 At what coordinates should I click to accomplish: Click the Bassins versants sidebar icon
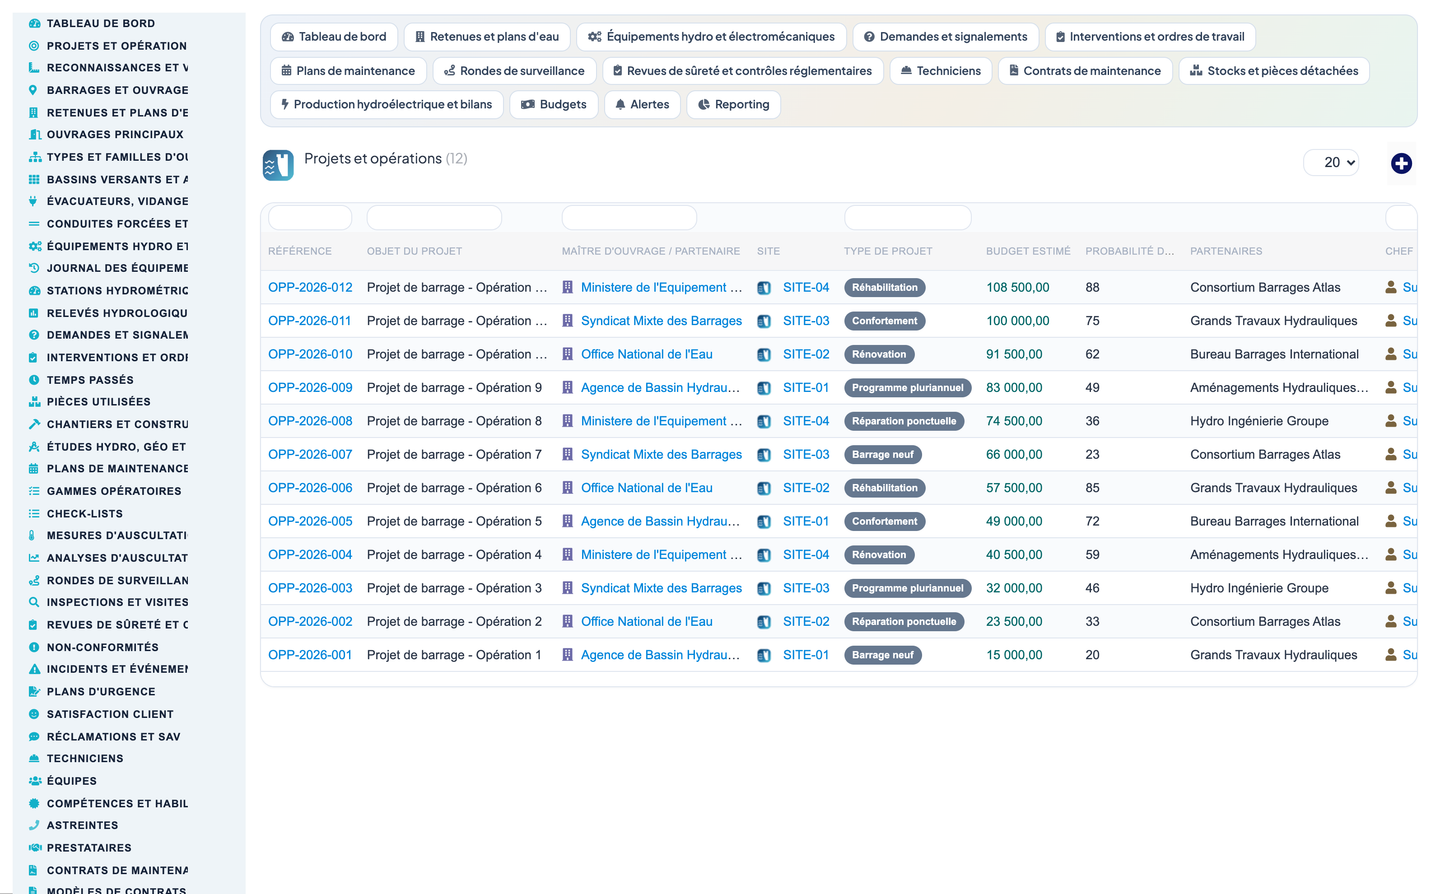coord(34,179)
